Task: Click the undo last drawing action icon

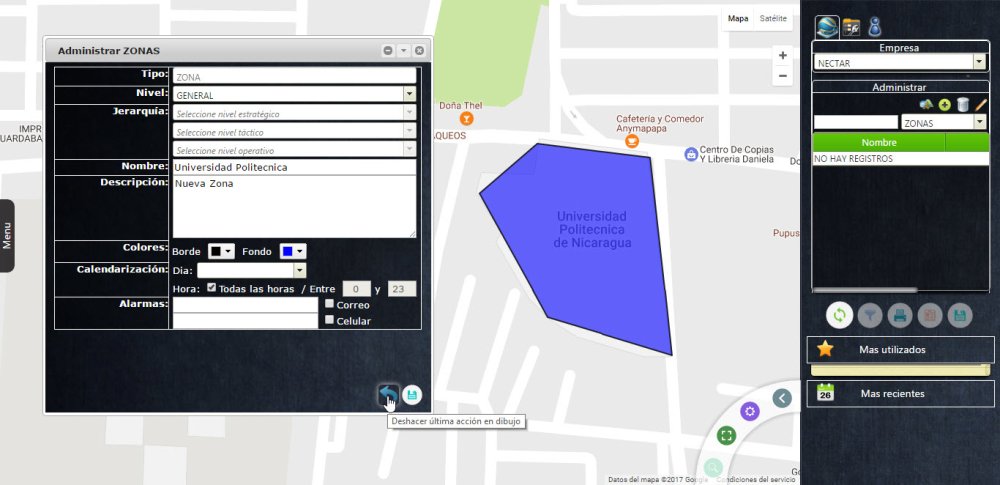Action: click(x=388, y=394)
